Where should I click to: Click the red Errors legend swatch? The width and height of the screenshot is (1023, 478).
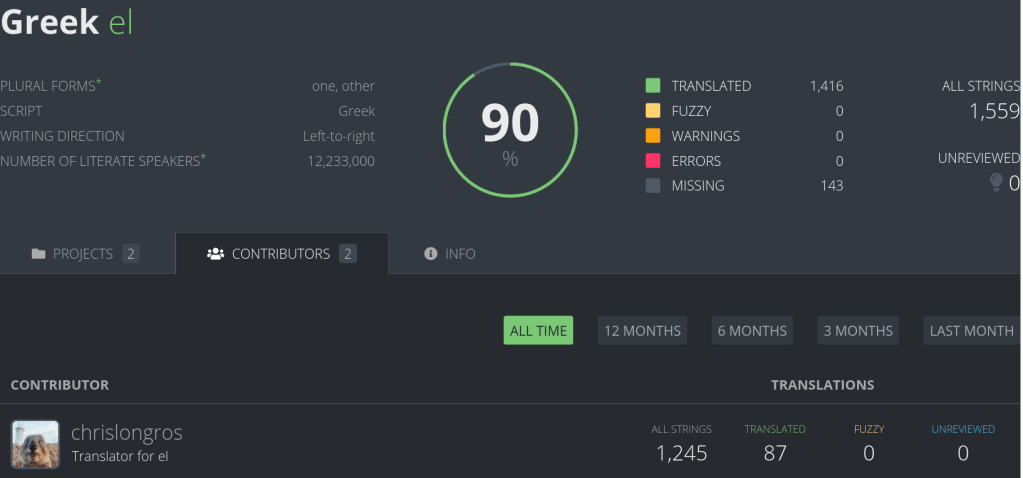pyautogui.click(x=653, y=161)
